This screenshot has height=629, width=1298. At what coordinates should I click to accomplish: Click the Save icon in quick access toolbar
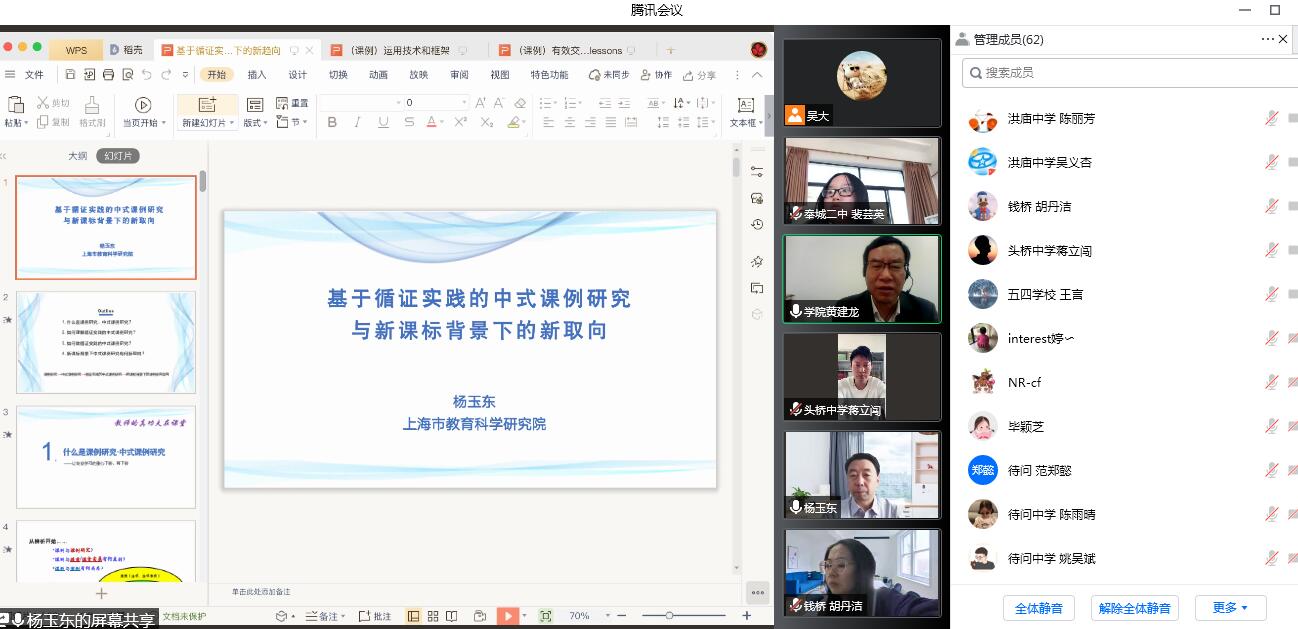(70, 75)
